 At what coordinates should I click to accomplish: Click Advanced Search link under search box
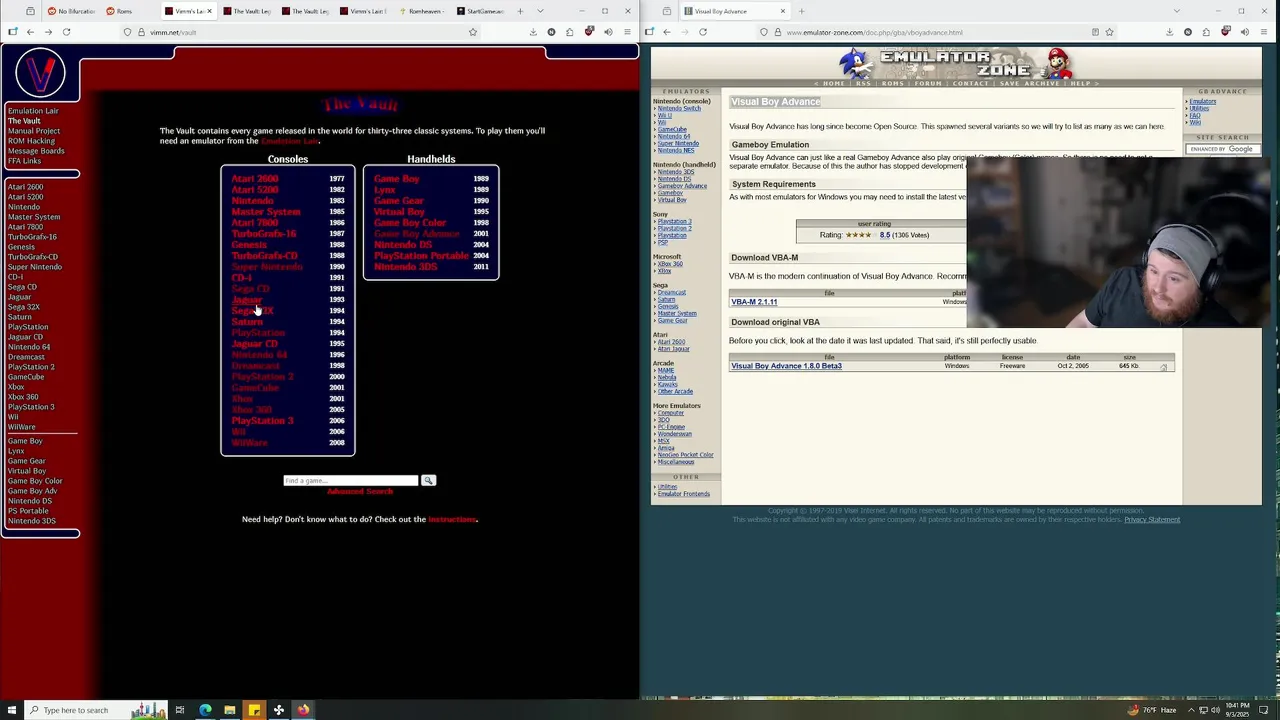pyautogui.click(x=360, y=492)
